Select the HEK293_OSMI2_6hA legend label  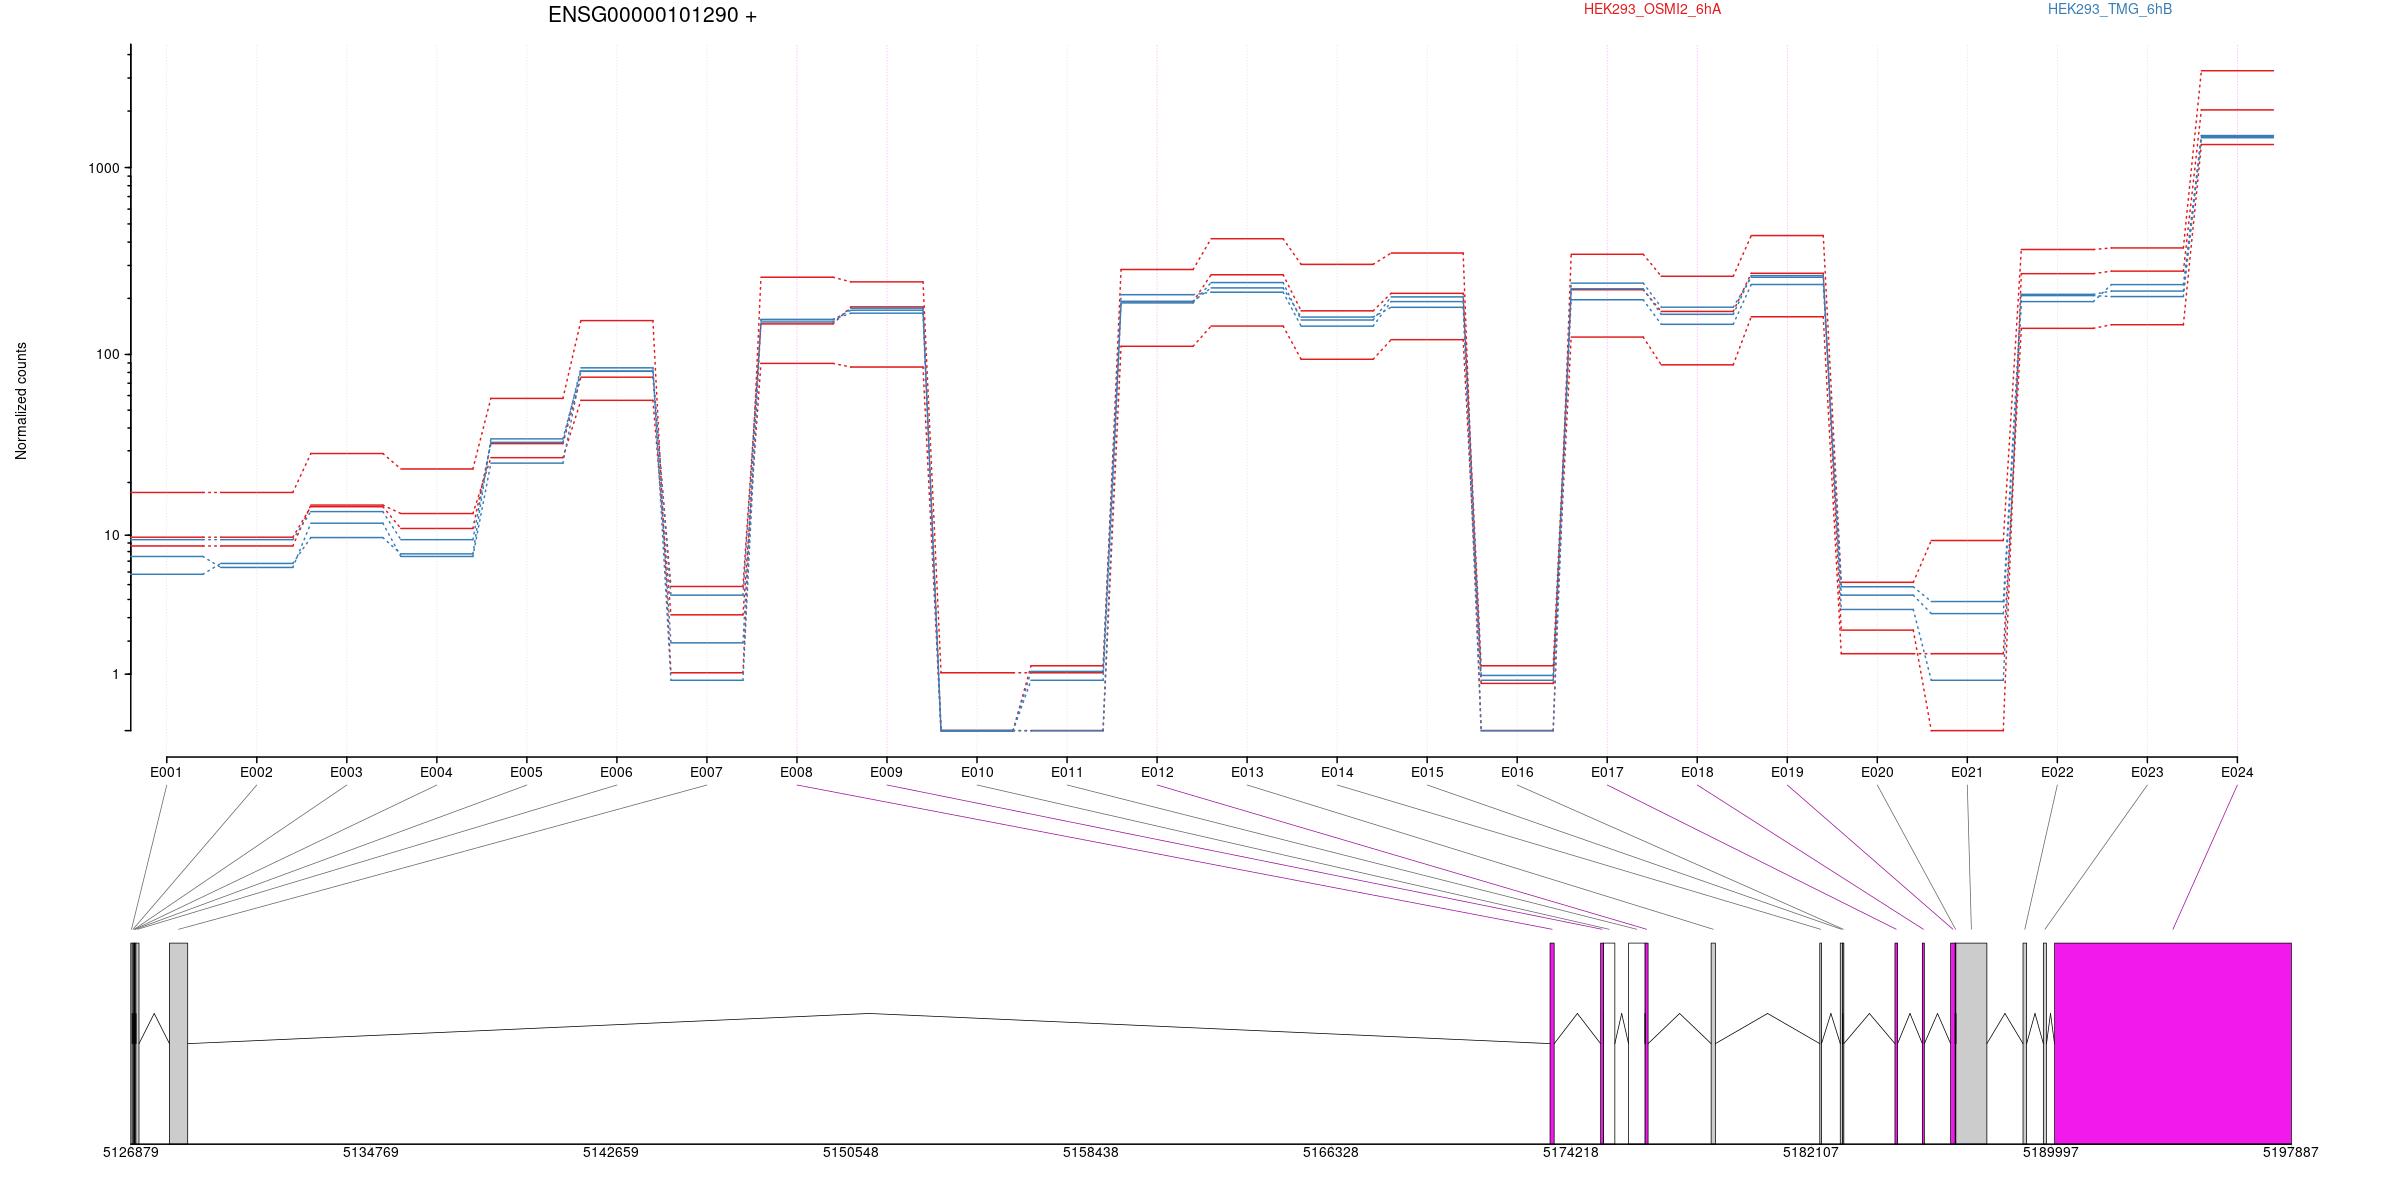[x=1652, y=9]
